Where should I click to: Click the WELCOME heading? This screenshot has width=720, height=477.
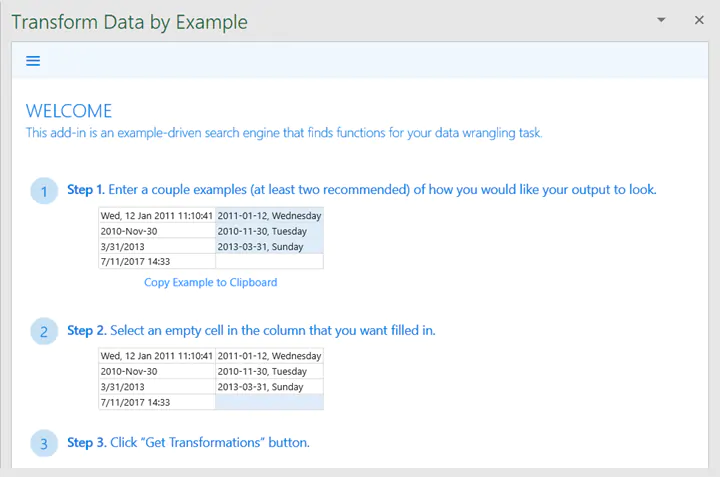coord(69,111)
